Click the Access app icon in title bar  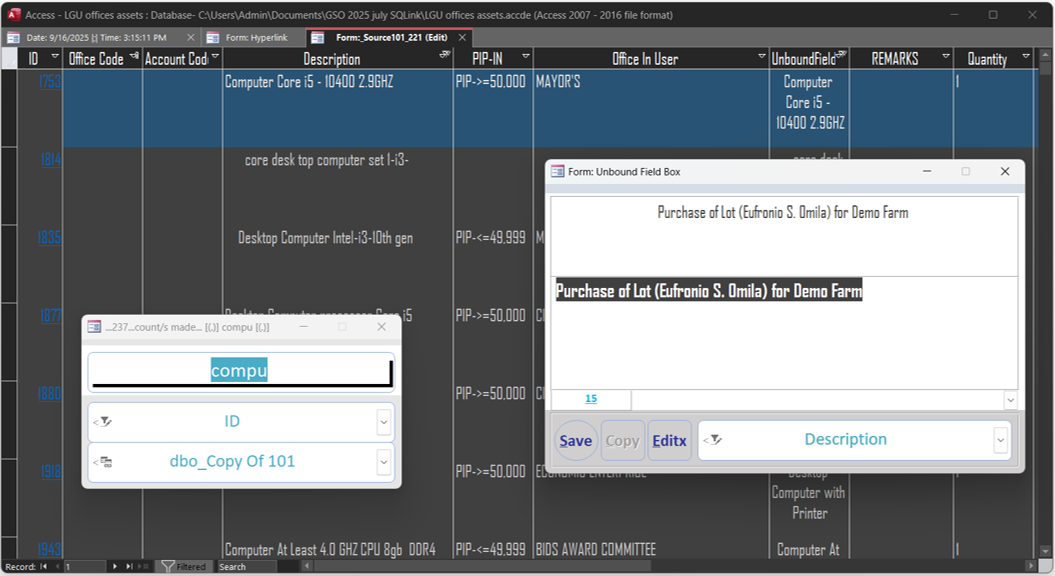(14, 15)
